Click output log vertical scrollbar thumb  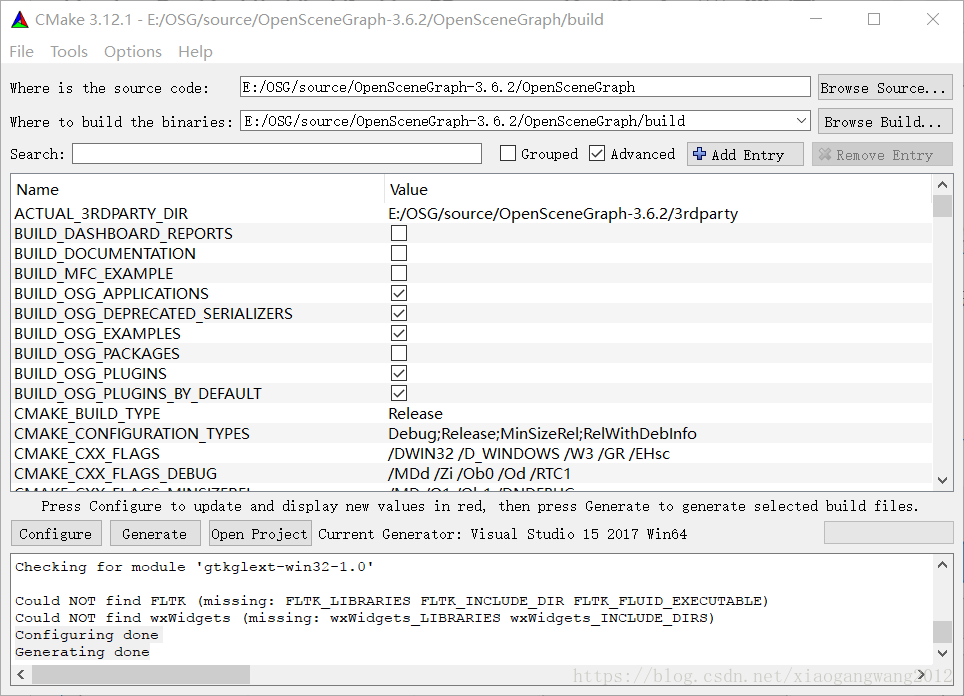click(x=942, y=631)
